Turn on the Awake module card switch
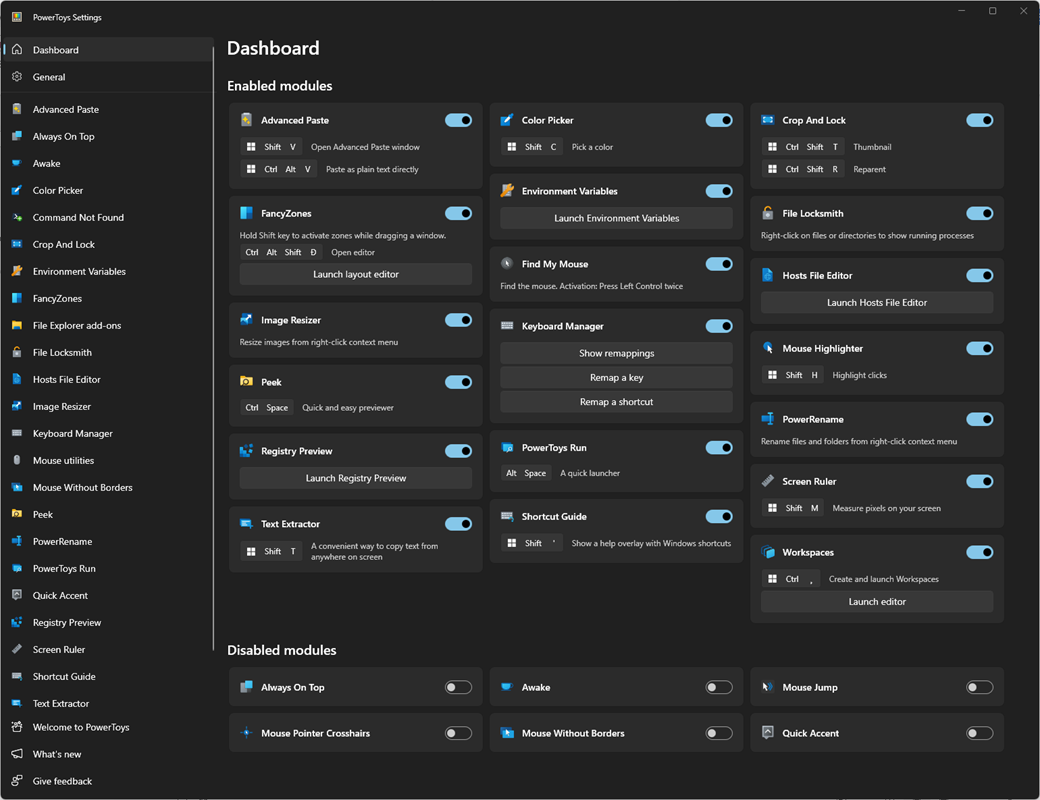This screenshot has width=1040, height=800. pyautogui.click(x=719, y=687)
